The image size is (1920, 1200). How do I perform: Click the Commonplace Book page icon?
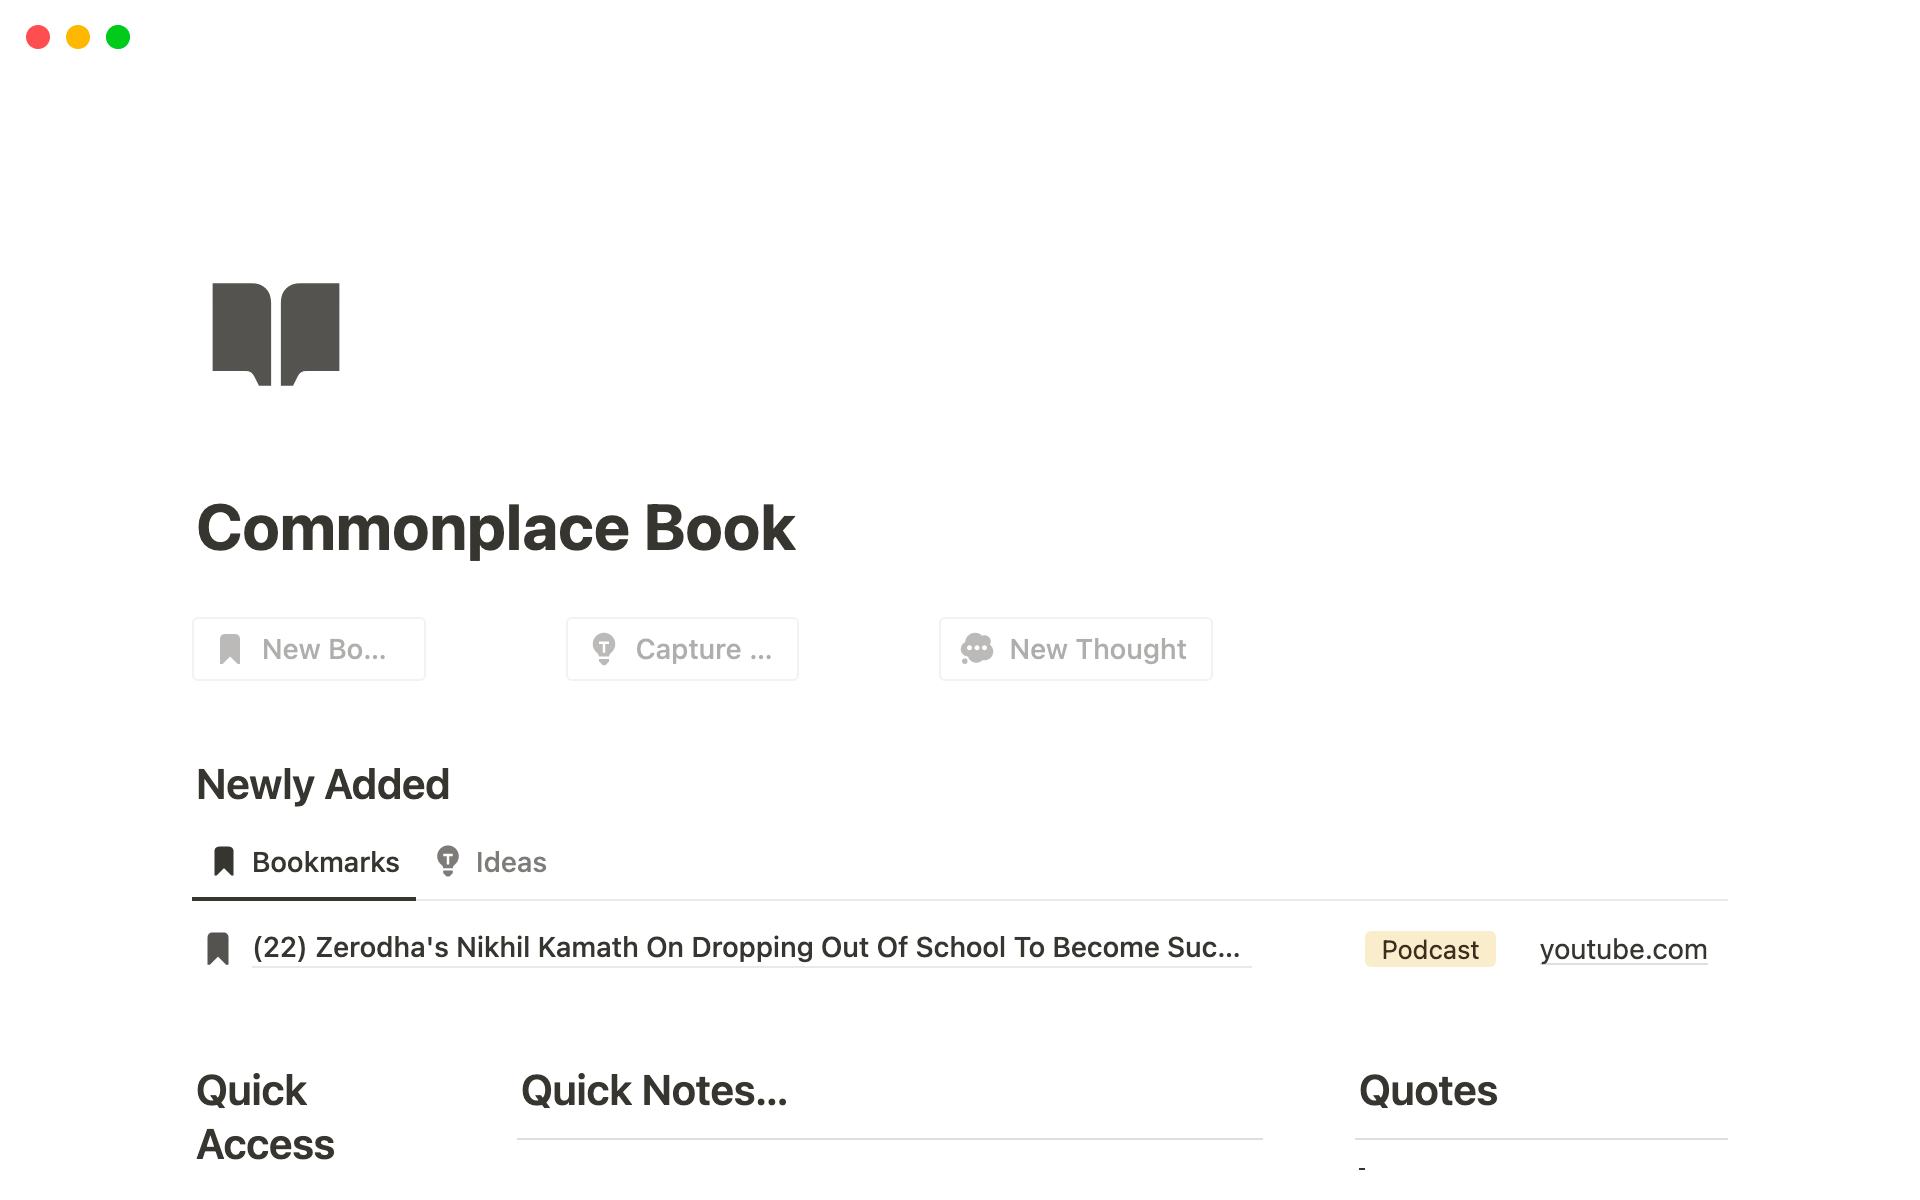[x=275, y=333]
